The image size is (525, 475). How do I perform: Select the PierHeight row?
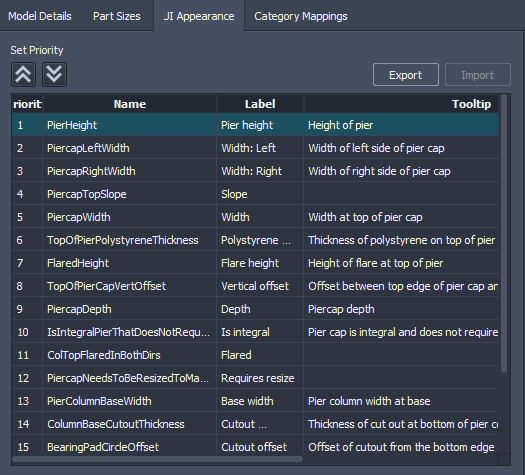point(255,125)
